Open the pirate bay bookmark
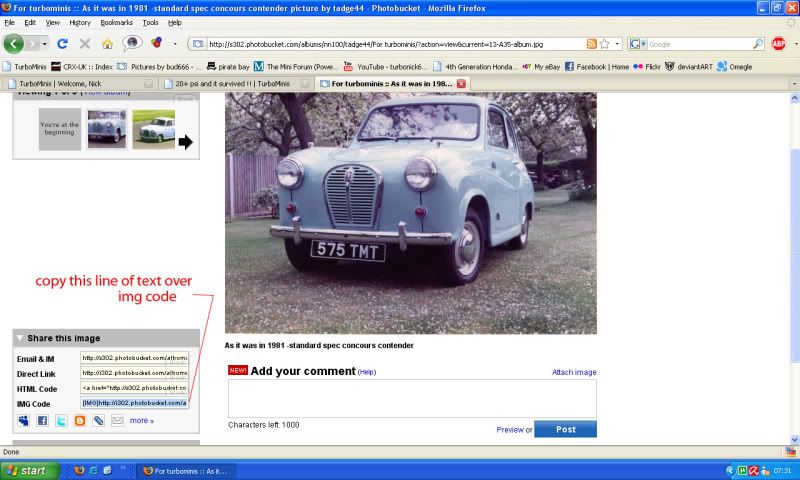This screenshot has height=480, width=800. click(x=228, y=67)
